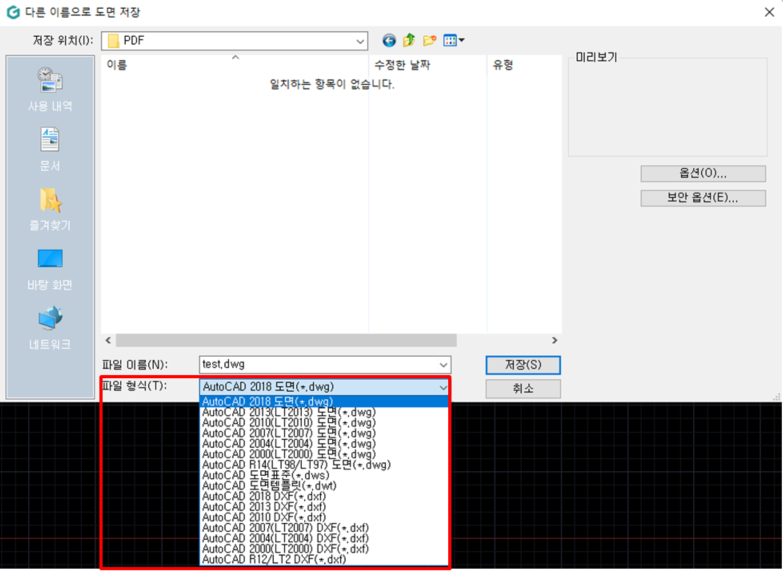Click the left scroll arrow of file list
The height and width of the screenshot is (571, 783).
pos(108,340)
